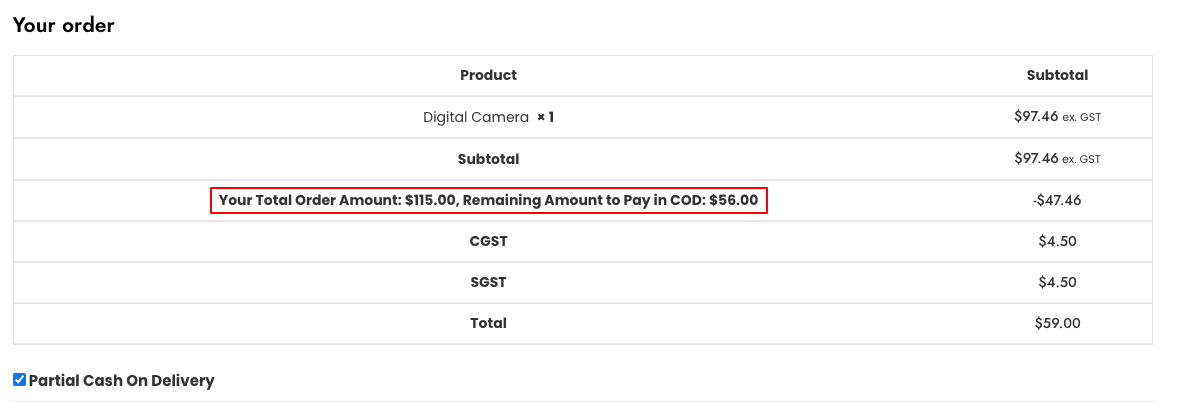
Task: Click ex. GST text in product row
Action: point(1082,118)
